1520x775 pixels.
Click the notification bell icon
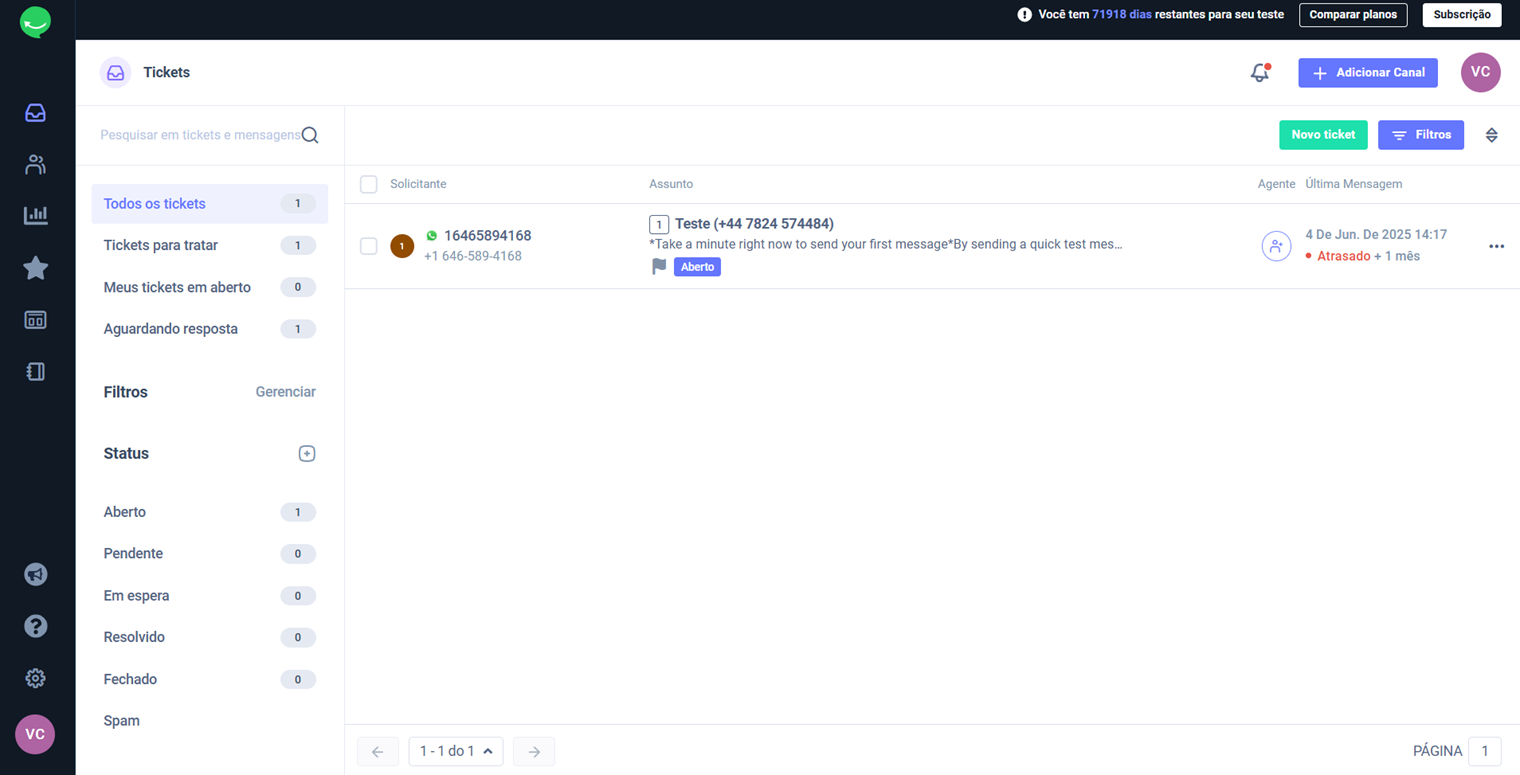[x=1260, y=73]
